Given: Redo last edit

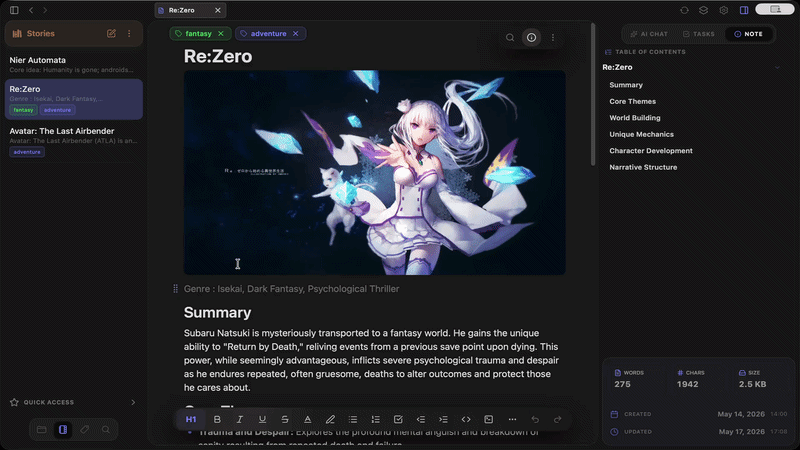Looking at the screenshot, I should click(x=558, y=419).
